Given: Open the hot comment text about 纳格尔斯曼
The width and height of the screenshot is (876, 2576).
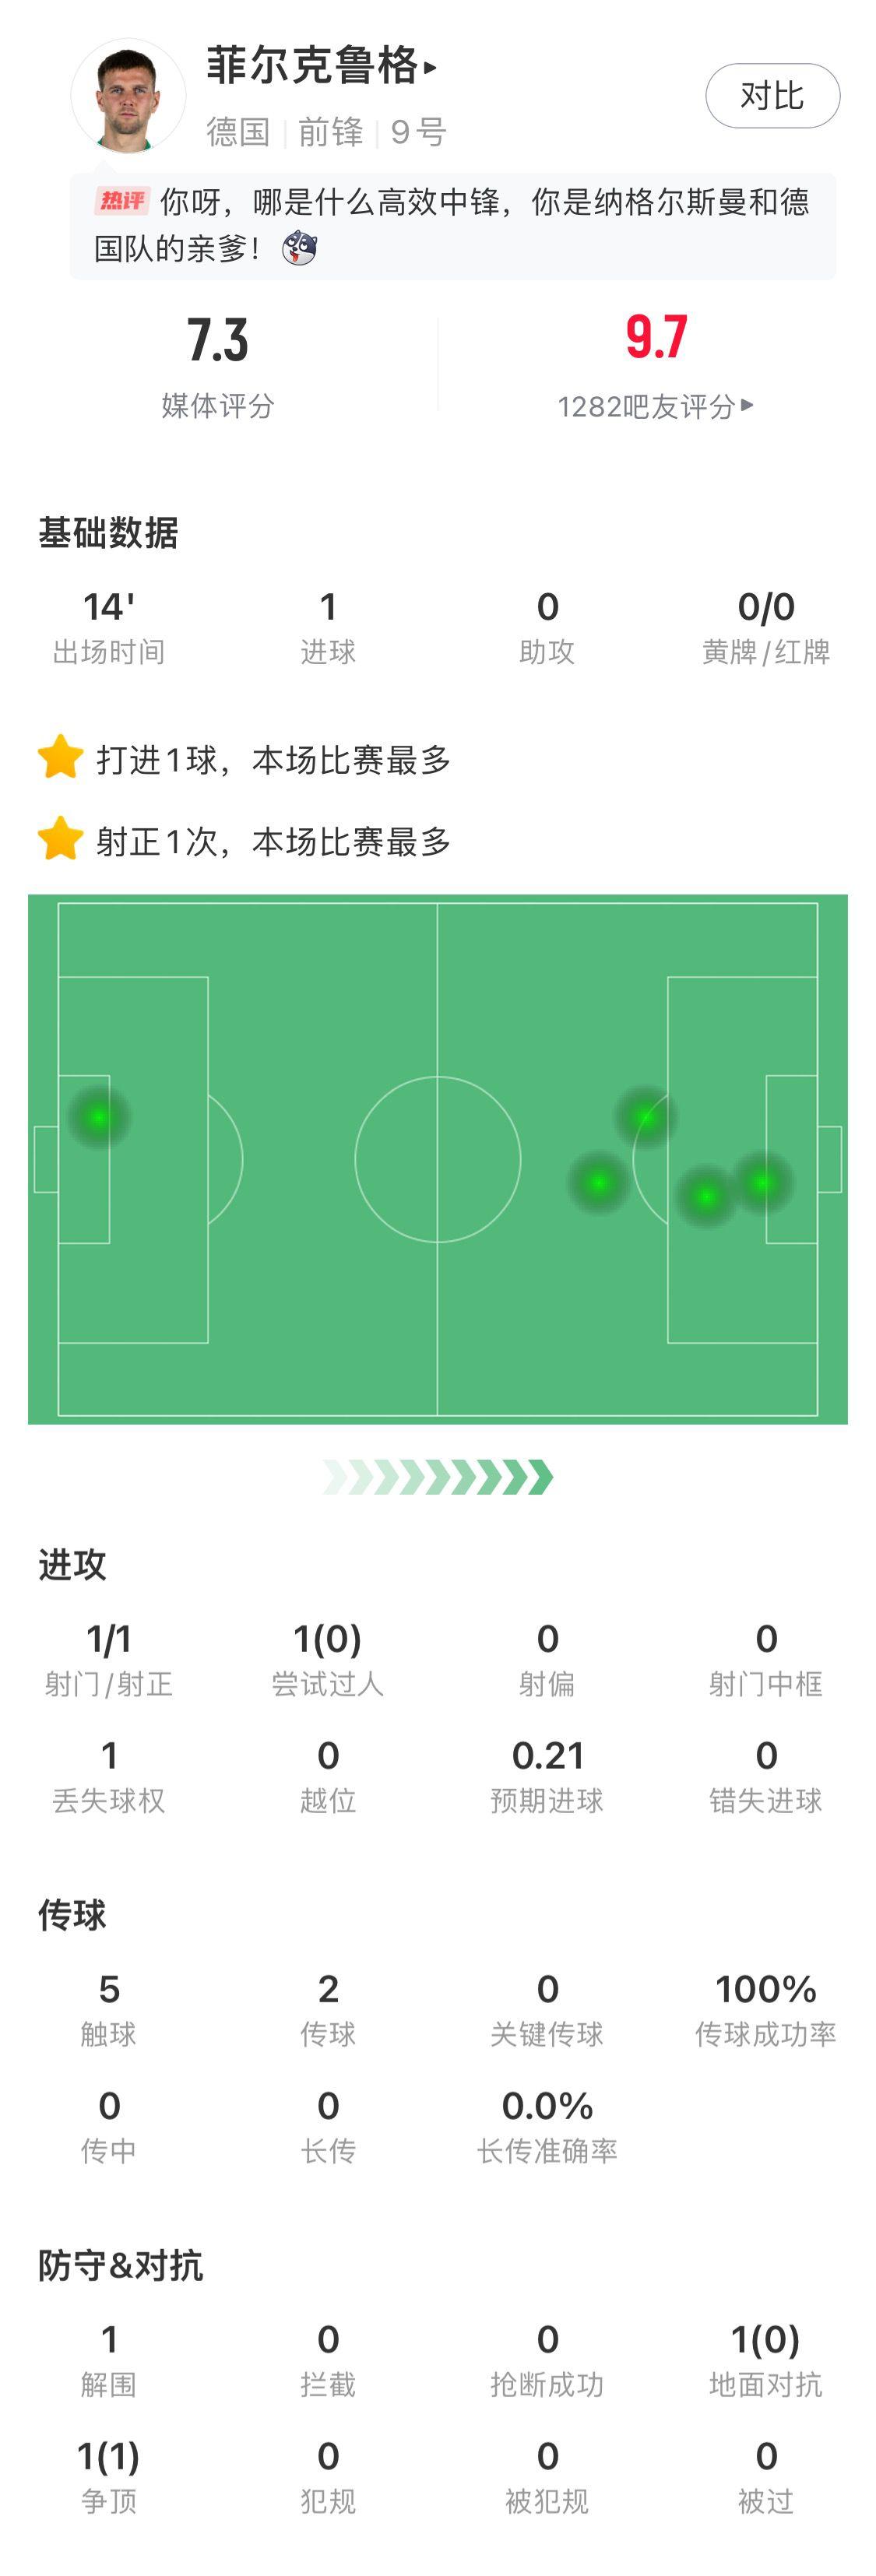Looking at the screenshot, I should tap(452, 225).
